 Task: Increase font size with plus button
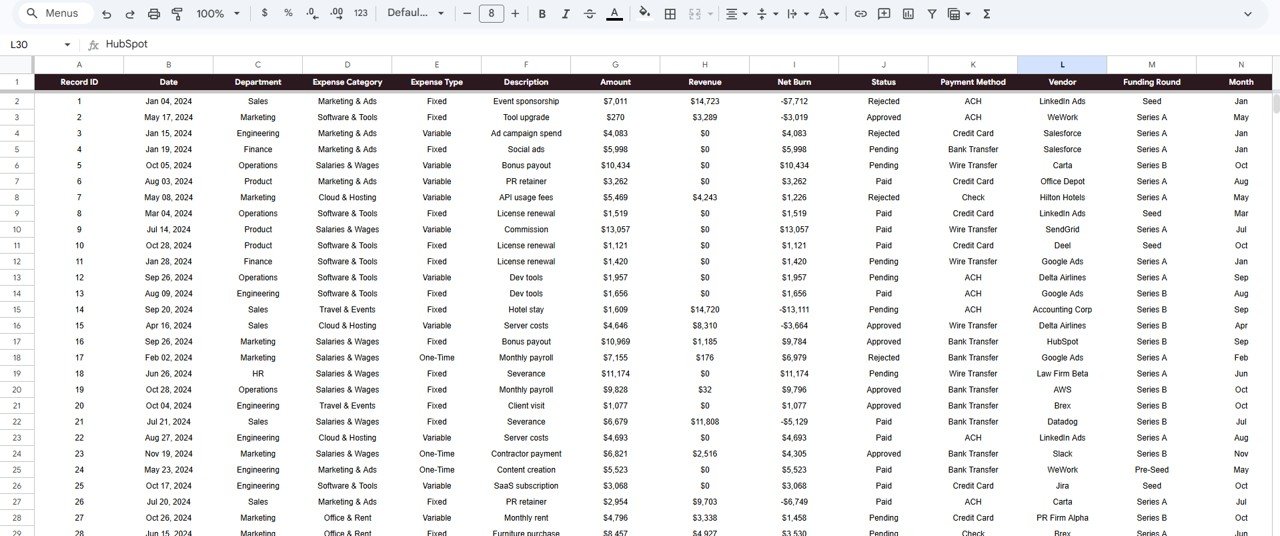(515, 14)
